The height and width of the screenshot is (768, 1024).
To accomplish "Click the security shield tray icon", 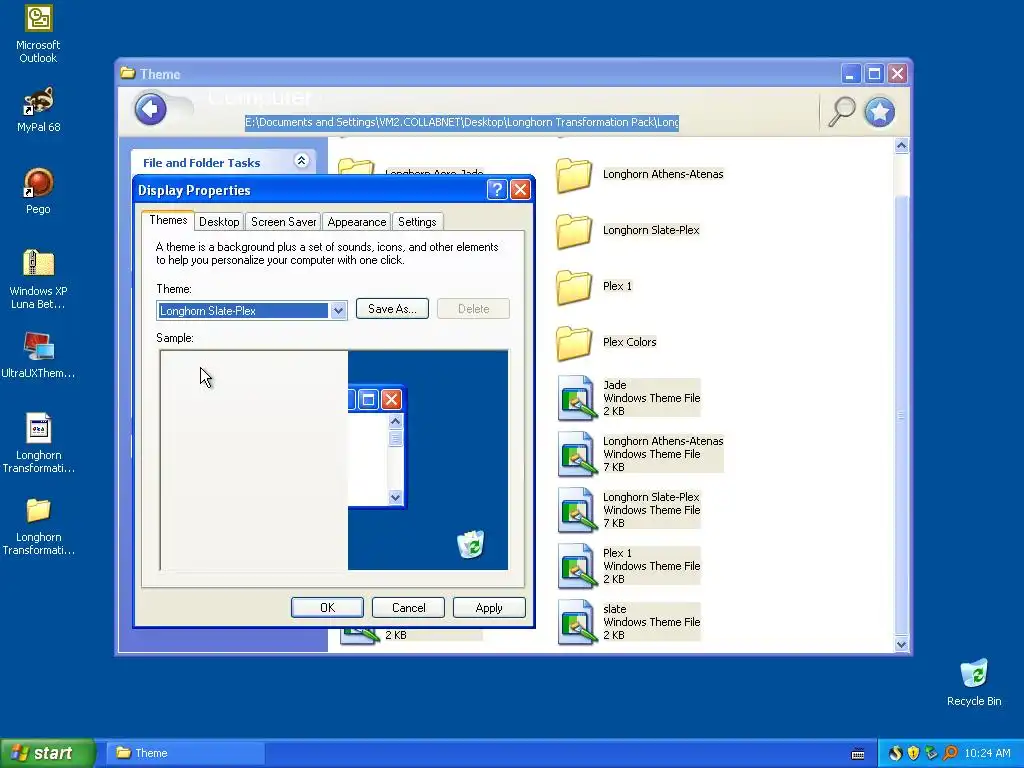I will (x=913, y=753).
